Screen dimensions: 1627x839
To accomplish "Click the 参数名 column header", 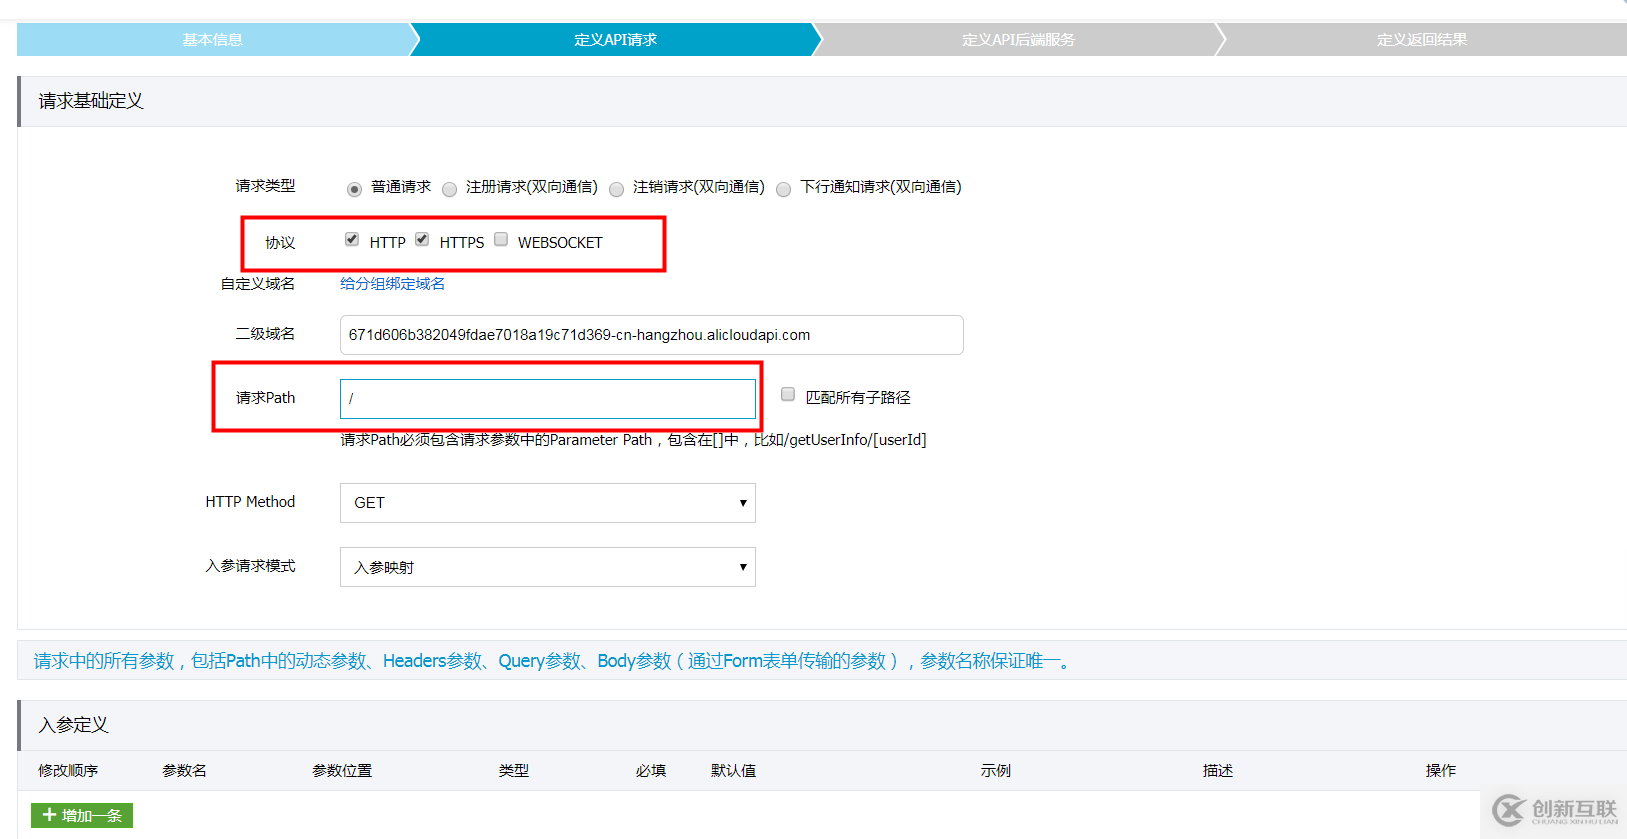I will 184,771.
